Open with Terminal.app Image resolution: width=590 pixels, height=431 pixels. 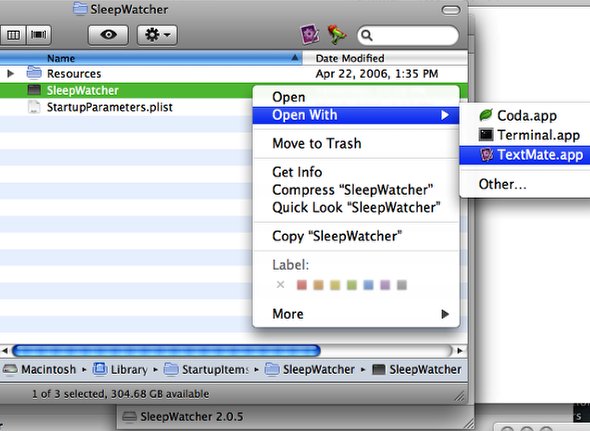click(525, 135)
